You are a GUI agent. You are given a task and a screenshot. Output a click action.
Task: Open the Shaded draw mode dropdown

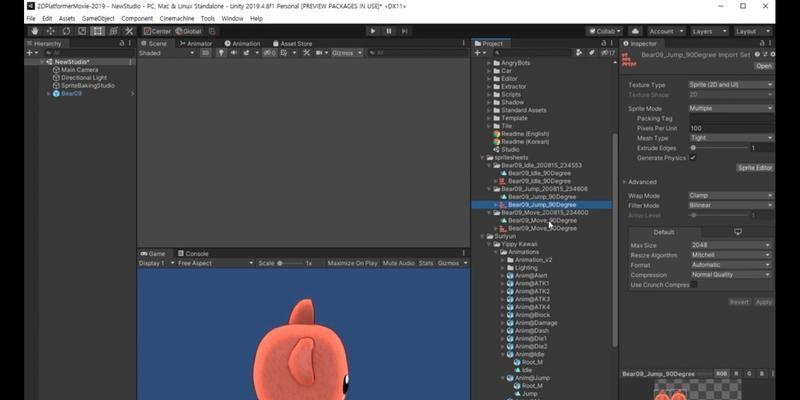[166, 53]
